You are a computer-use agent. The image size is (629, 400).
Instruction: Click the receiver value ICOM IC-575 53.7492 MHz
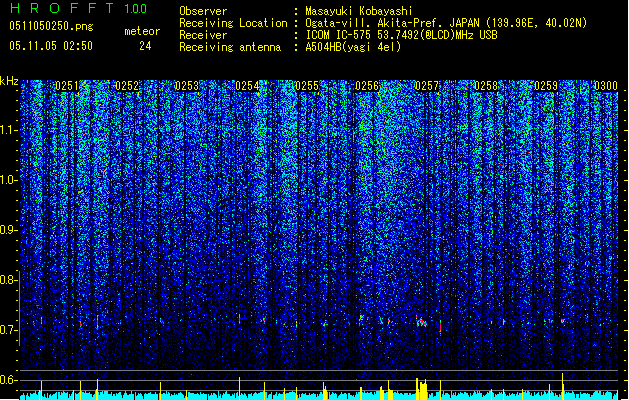pos(401,35)
